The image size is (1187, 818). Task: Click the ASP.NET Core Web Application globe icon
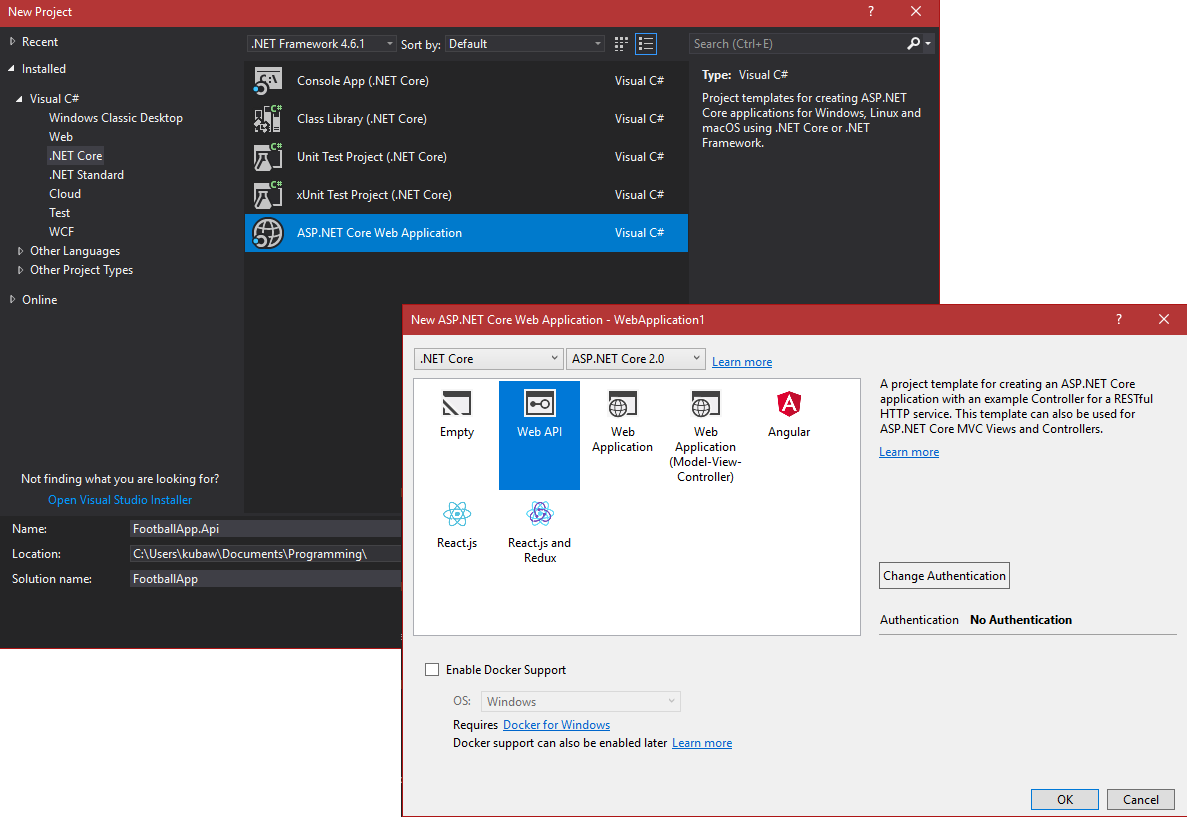267,233
